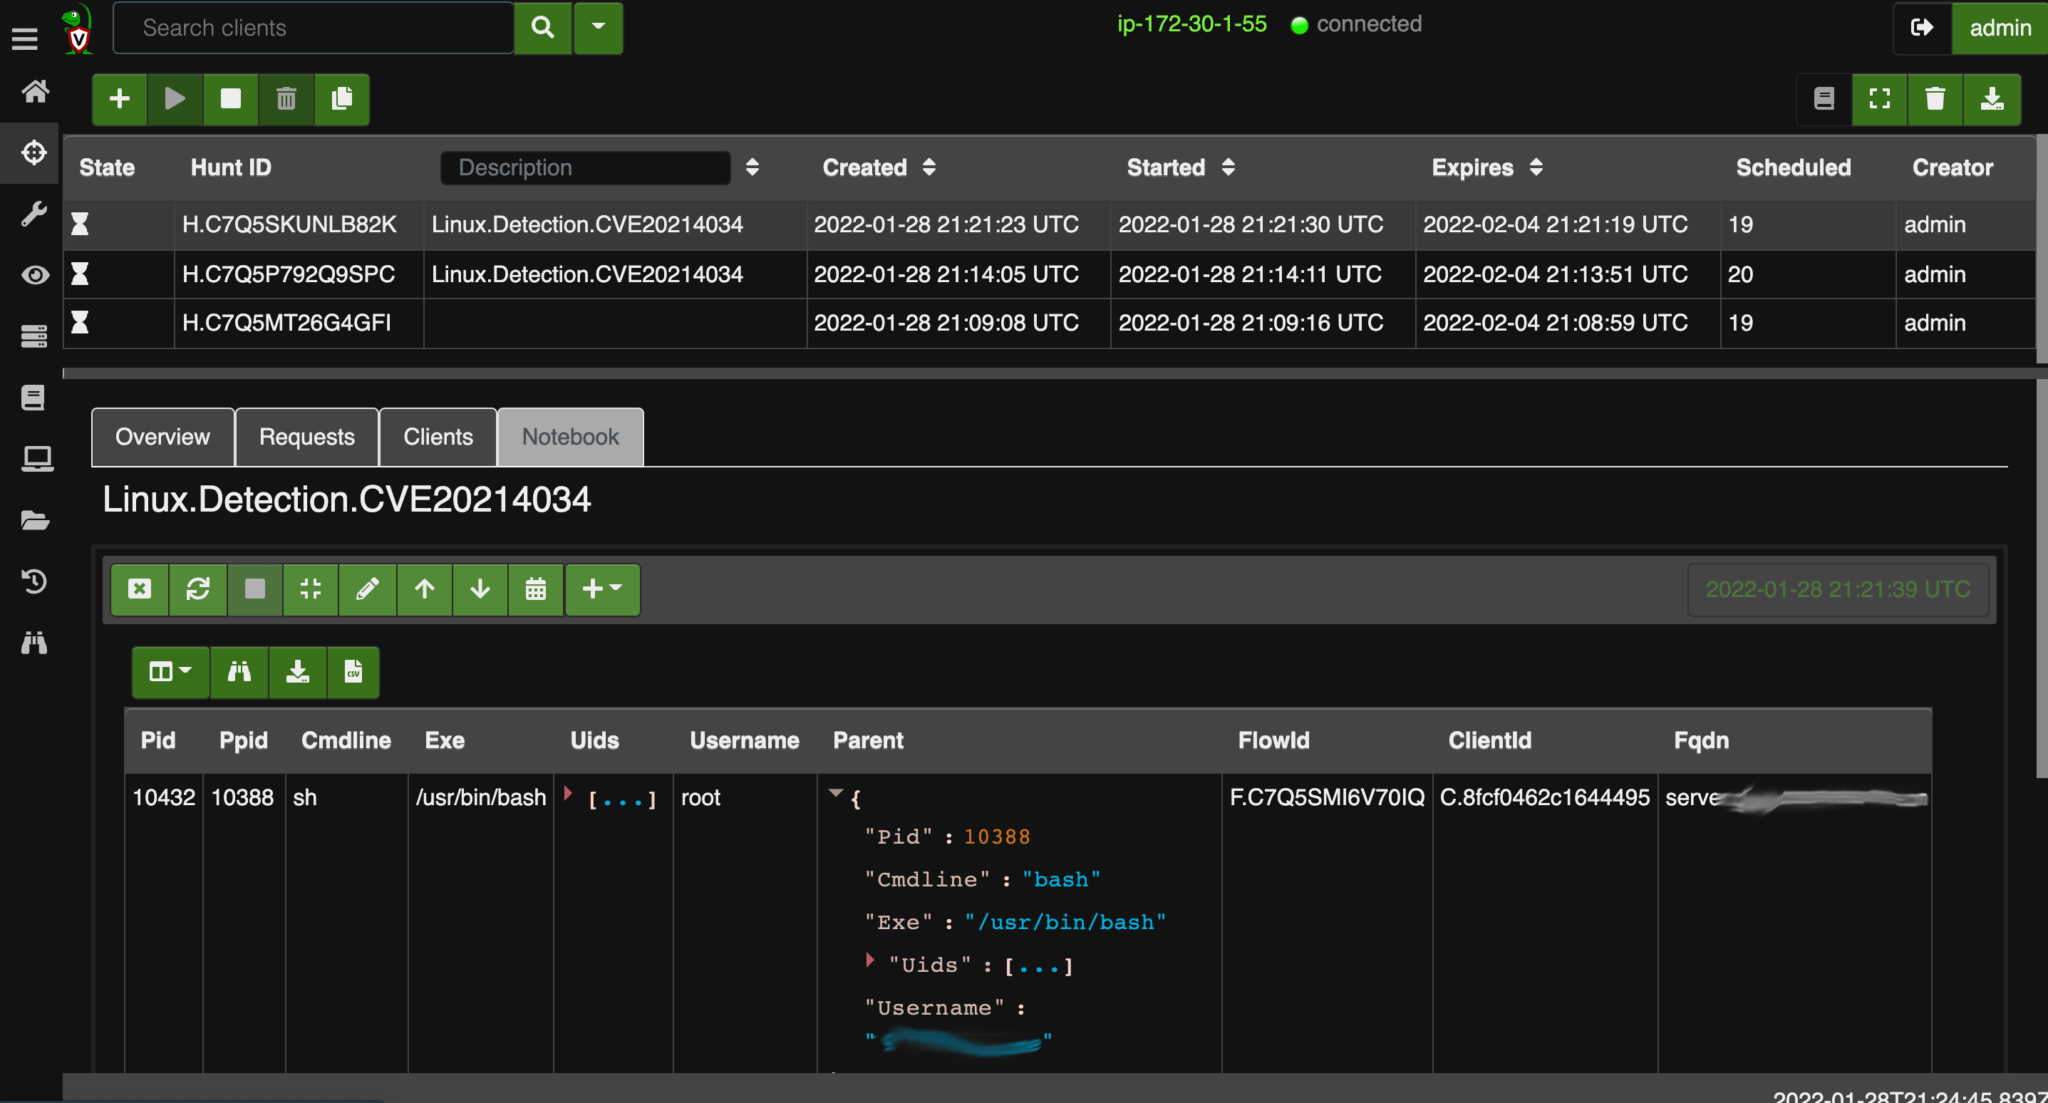Click the copy hunt icon
Image resolution: width=2048 pixels, height=1103 pixels.
(341, 99)
